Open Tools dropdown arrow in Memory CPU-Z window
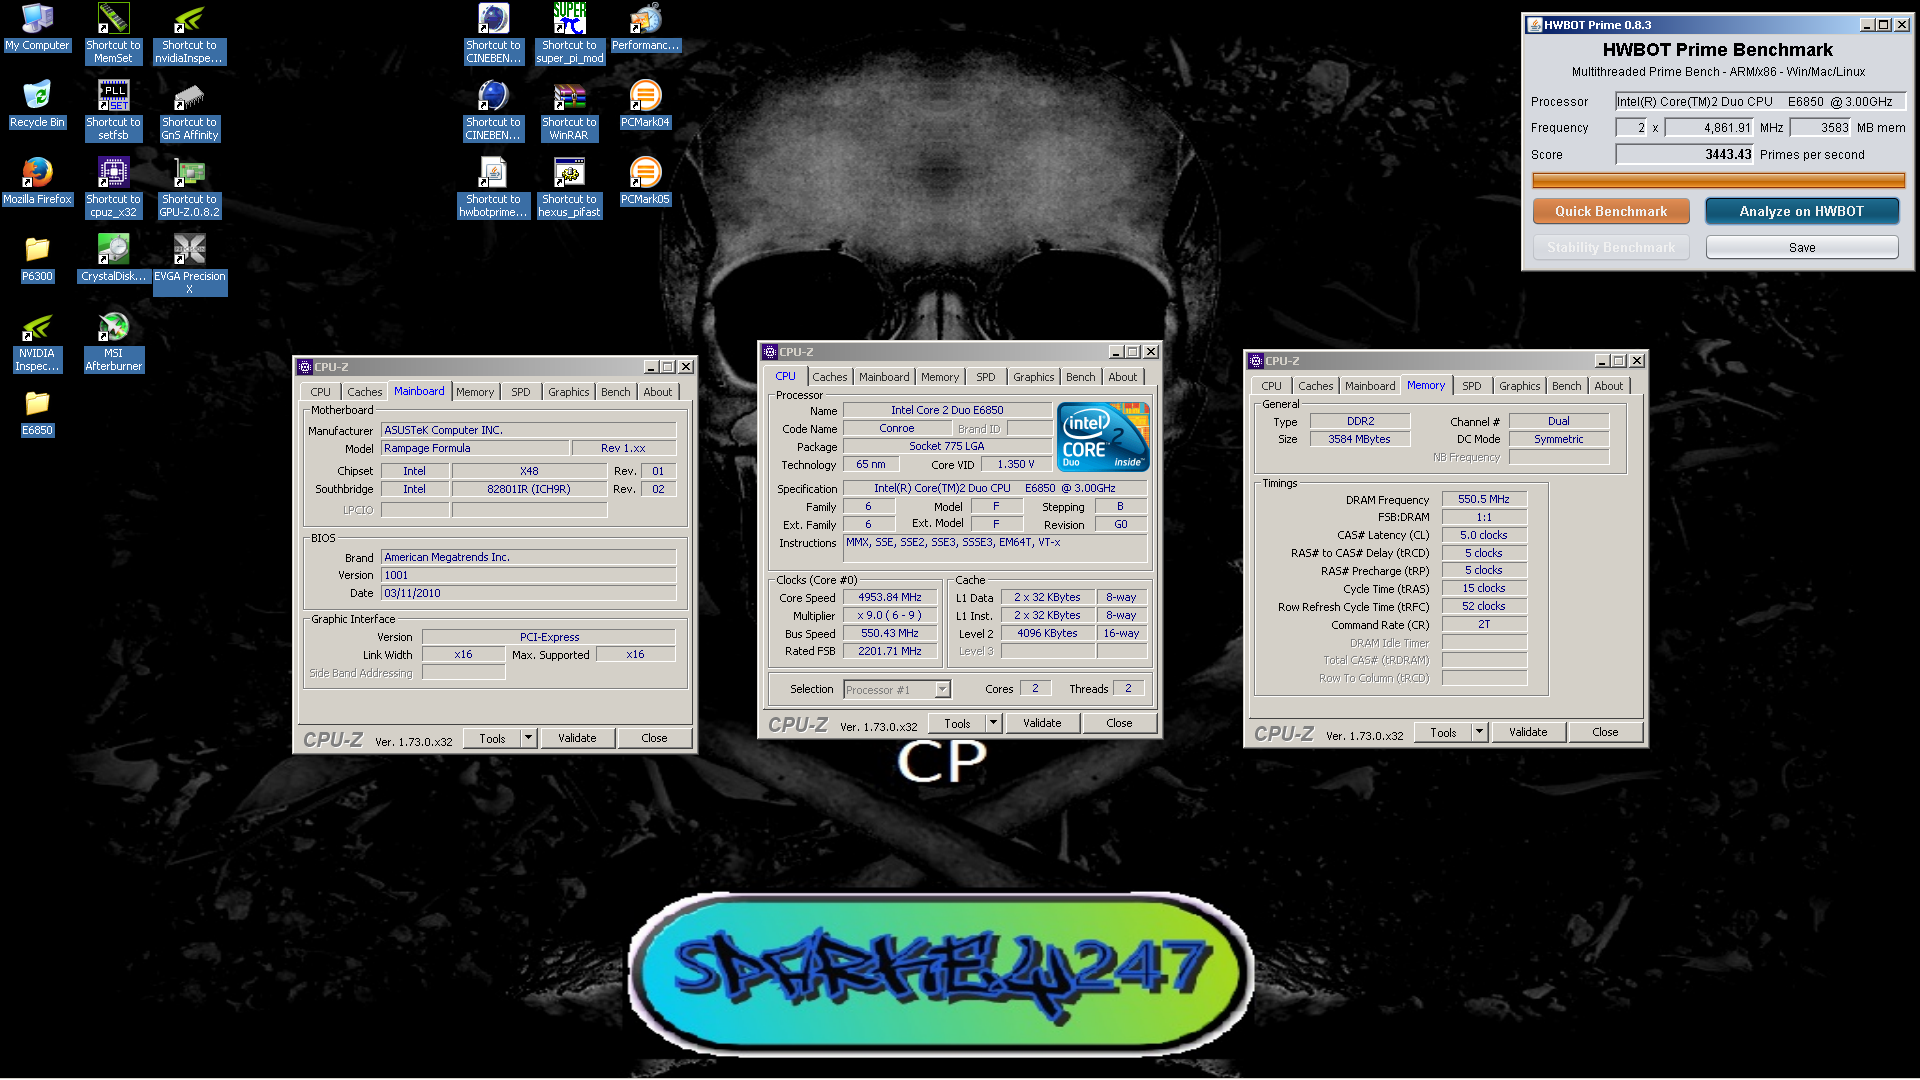The height and width of the screenshot is (1080, 1920). pyautogui.click(x=1479, y=732)
